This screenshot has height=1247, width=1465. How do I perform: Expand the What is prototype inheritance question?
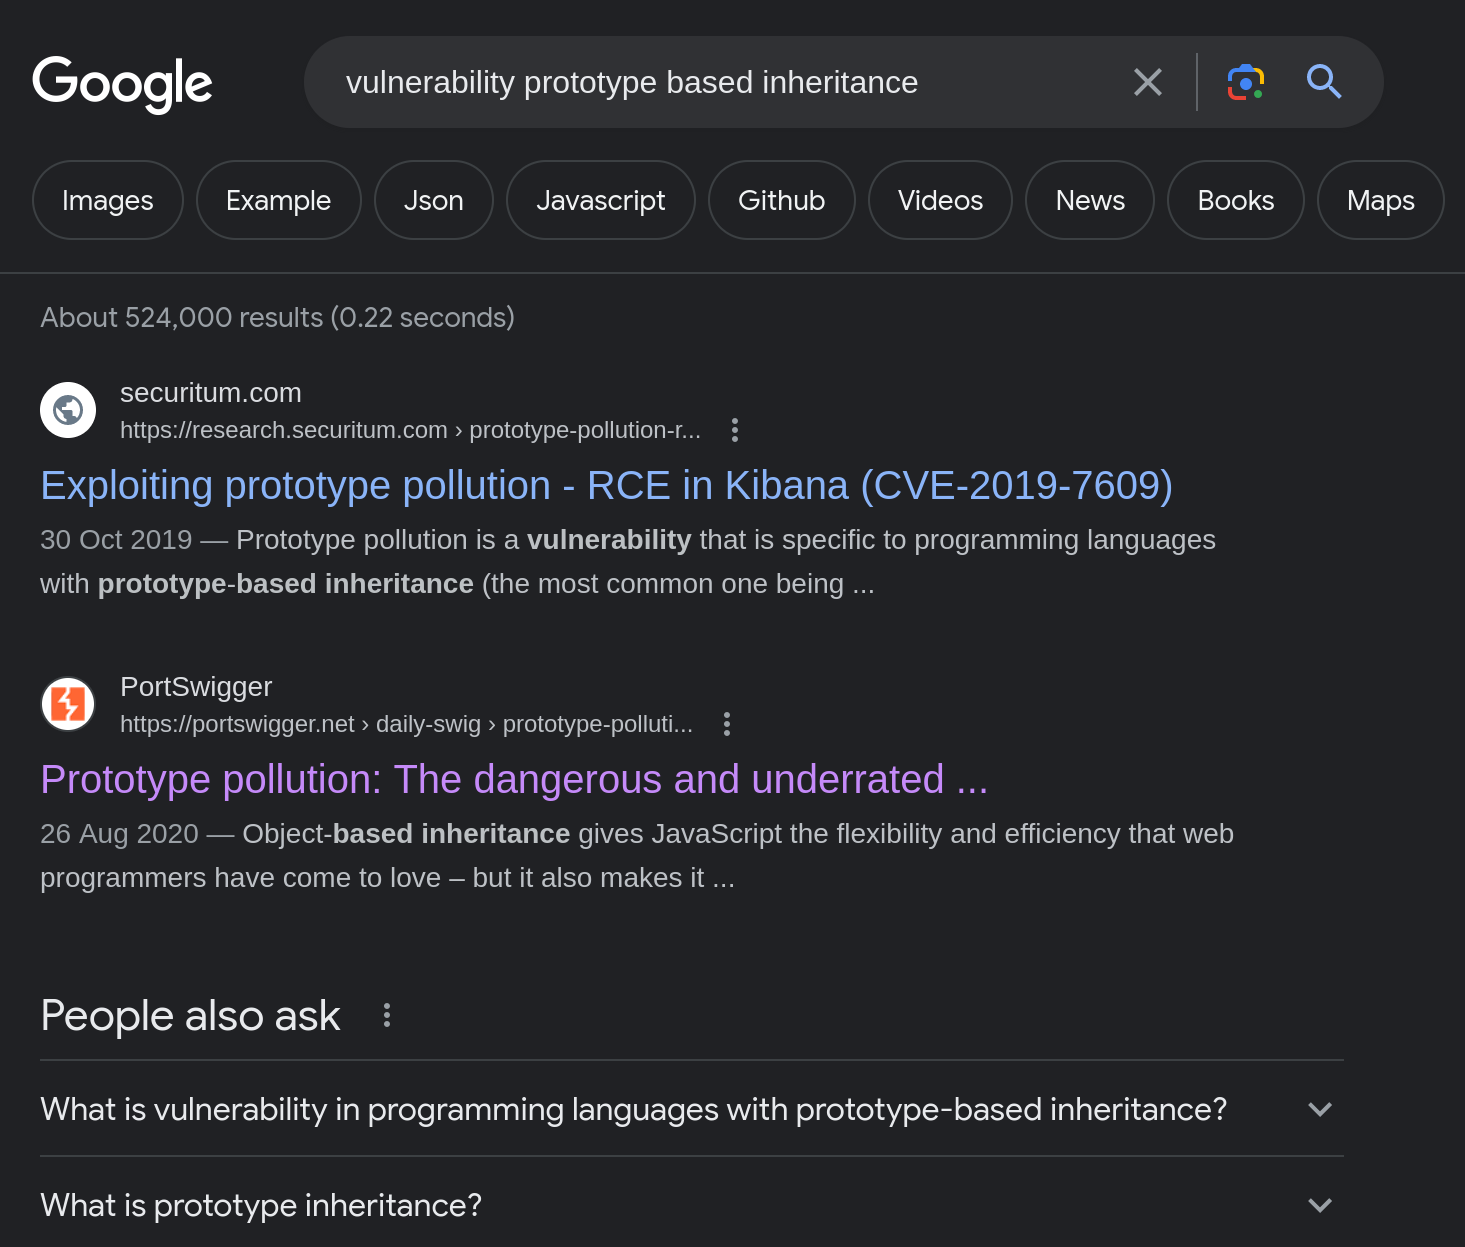[x=692, y=1205]
